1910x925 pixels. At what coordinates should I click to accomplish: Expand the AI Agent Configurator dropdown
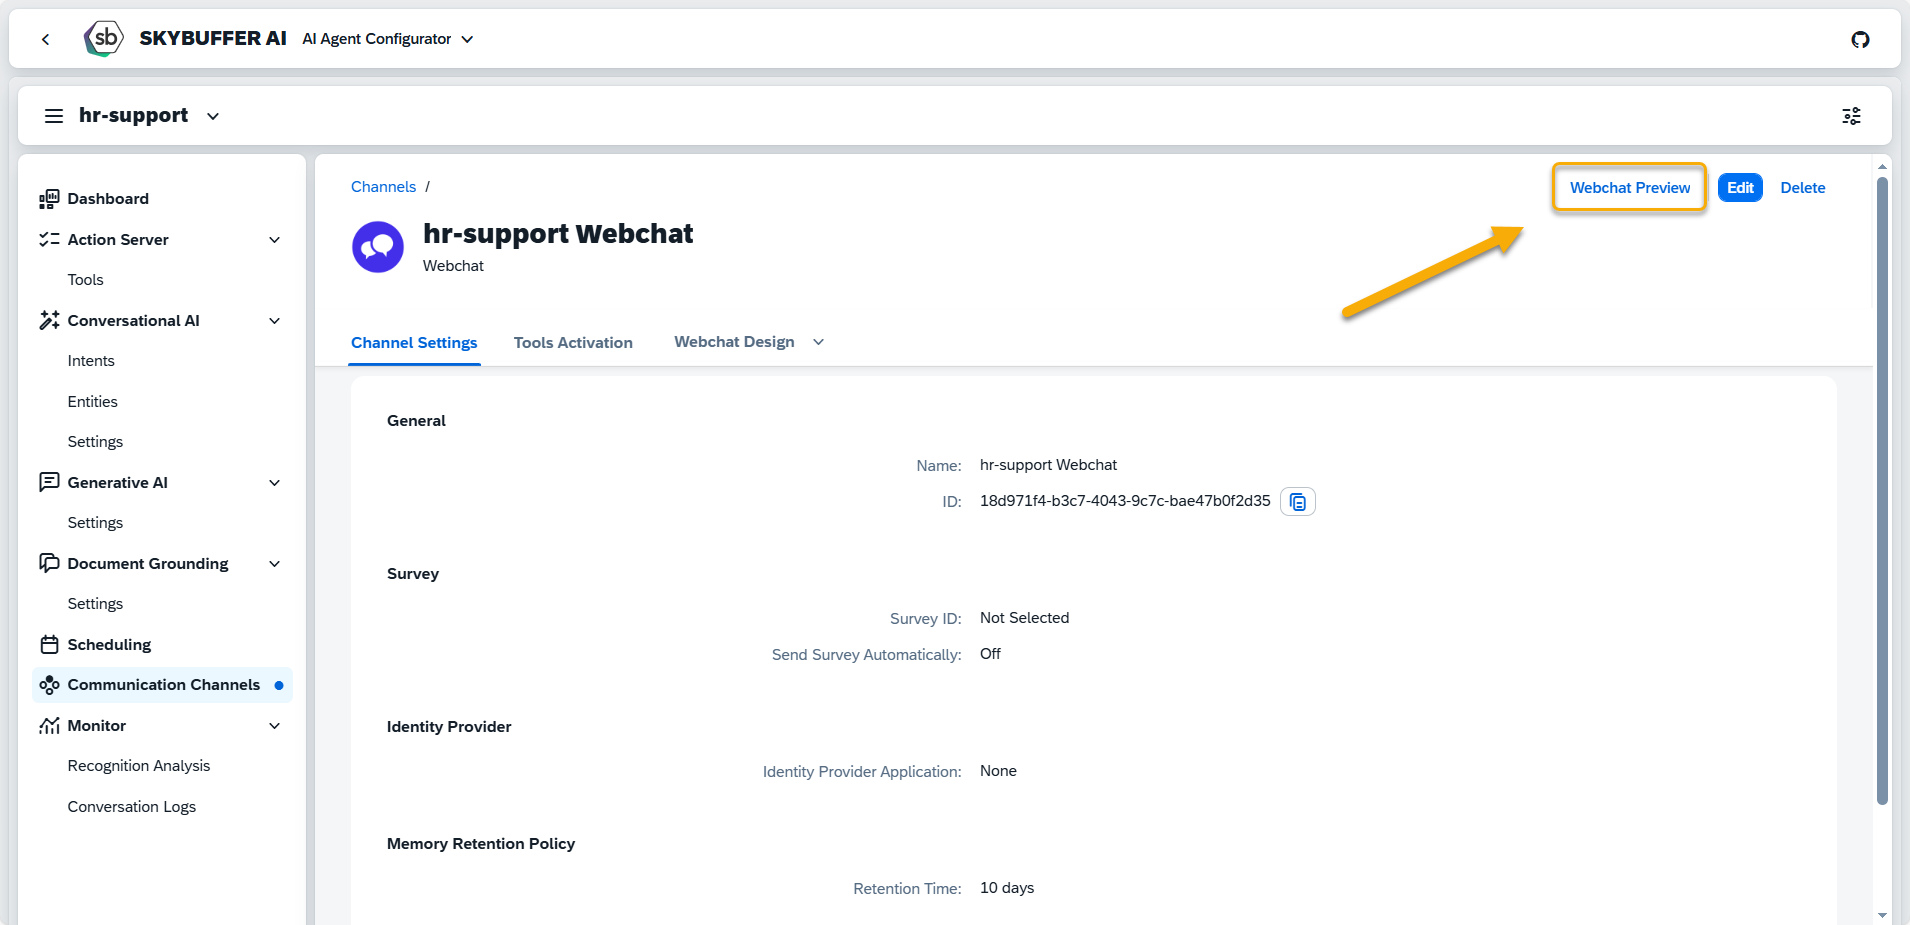[467, 39]
